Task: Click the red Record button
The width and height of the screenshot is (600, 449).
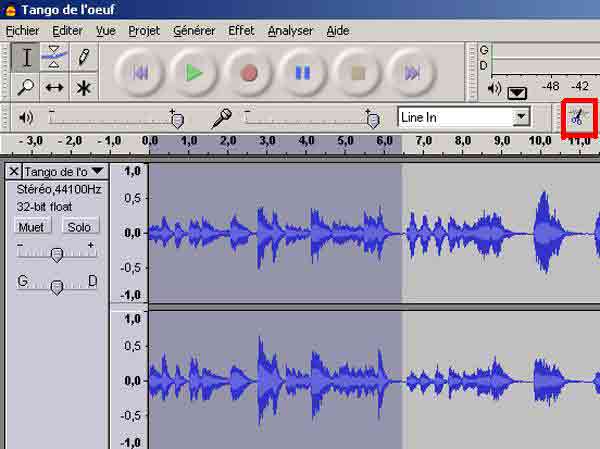Action: coord(248,72)
